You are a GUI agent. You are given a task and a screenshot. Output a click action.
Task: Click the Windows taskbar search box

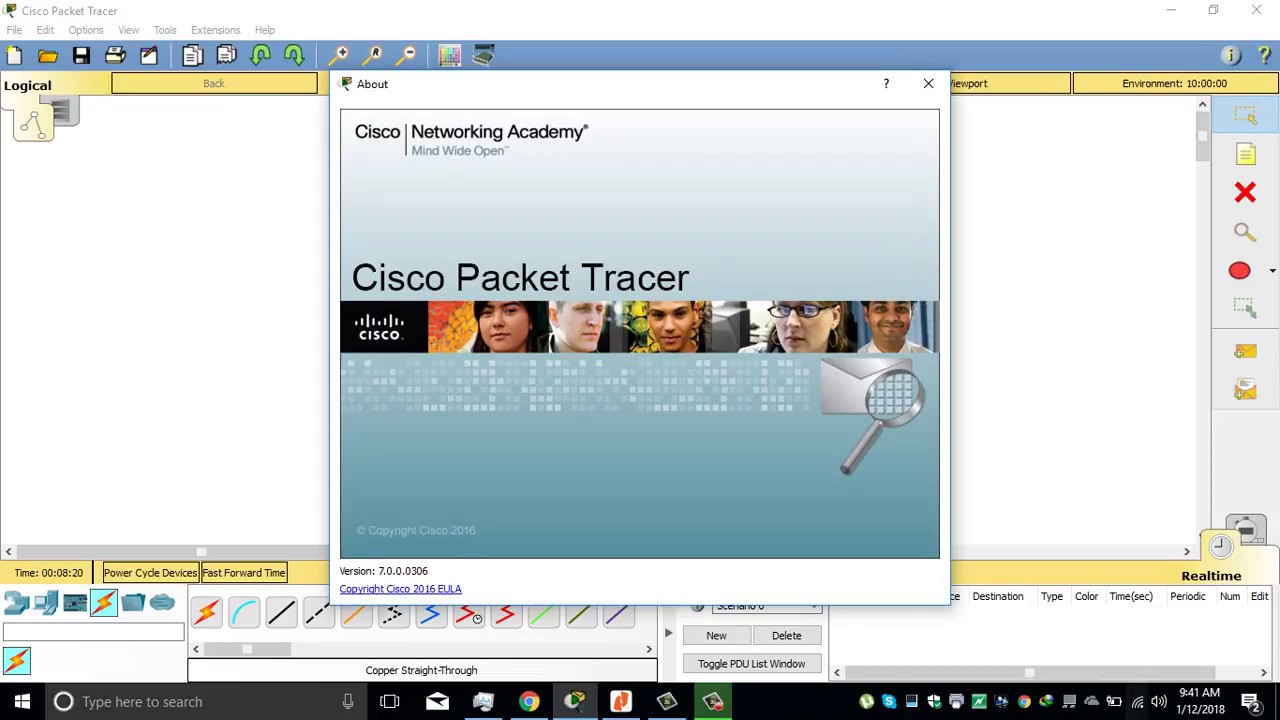click(x=206, y=702)
